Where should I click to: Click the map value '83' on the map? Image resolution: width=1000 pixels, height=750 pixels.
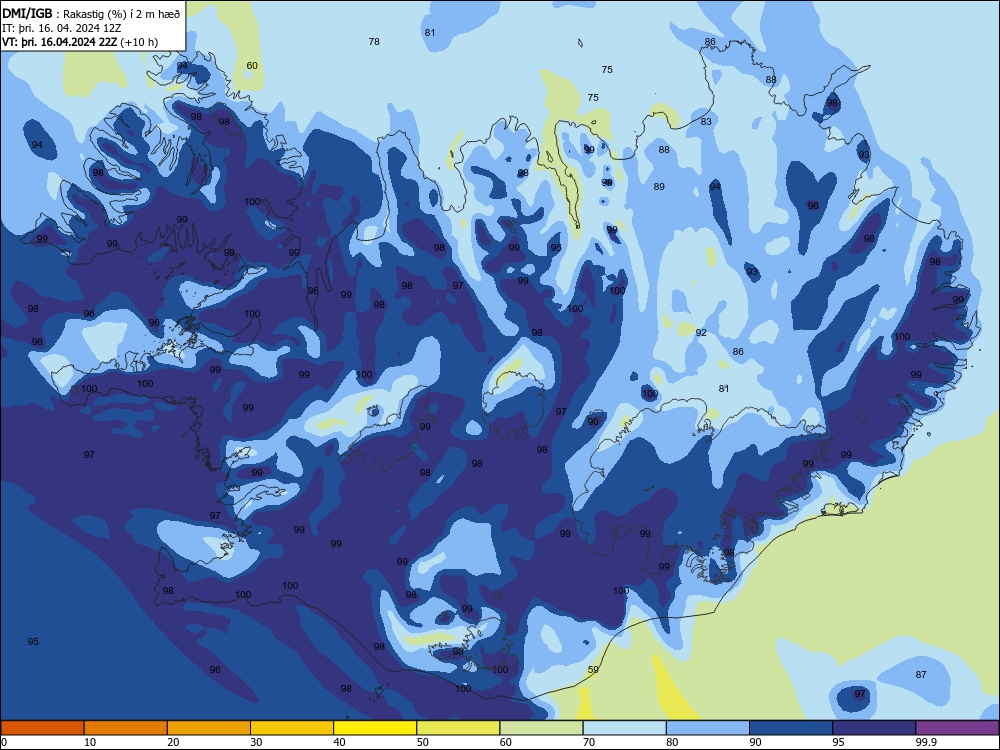(706, 122)
